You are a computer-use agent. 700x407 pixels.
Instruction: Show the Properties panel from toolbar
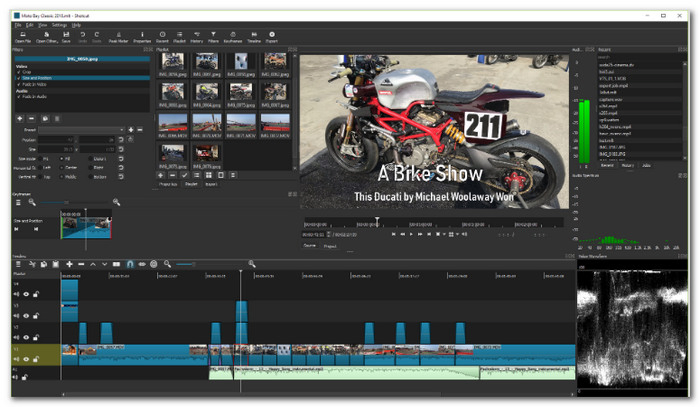[142, 37]
